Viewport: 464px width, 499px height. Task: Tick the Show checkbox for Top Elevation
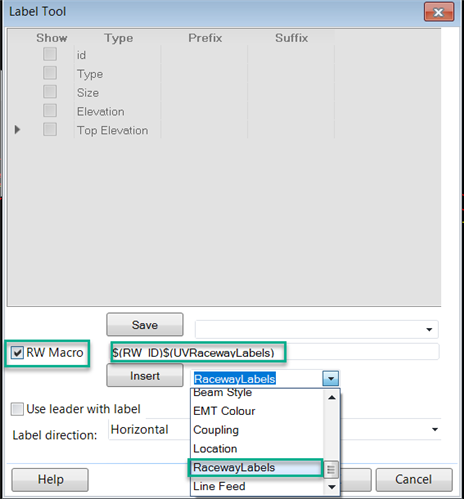tap(50, 129)
